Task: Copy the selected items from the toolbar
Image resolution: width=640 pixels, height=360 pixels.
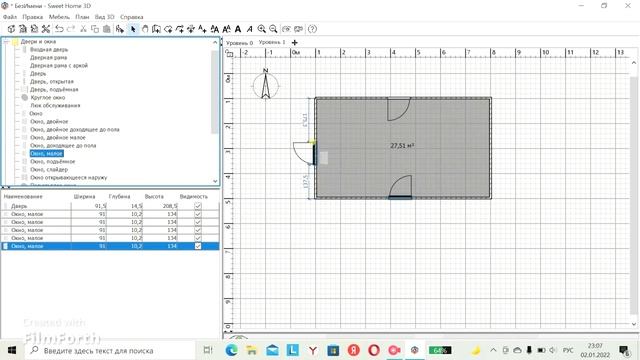Action: tap(95, 29)
